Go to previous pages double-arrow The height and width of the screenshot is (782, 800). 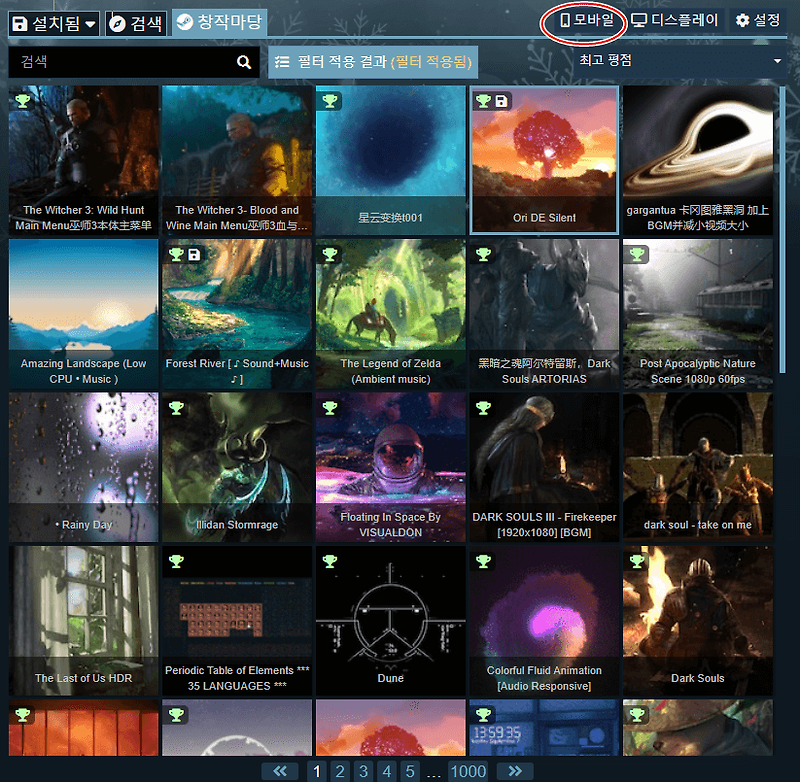280,771
